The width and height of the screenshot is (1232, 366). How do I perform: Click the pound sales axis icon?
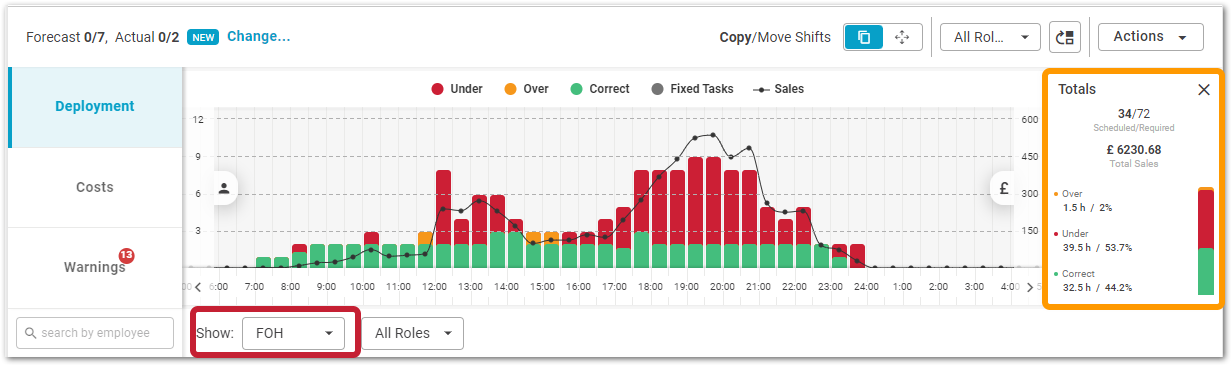pos(1004,188)
